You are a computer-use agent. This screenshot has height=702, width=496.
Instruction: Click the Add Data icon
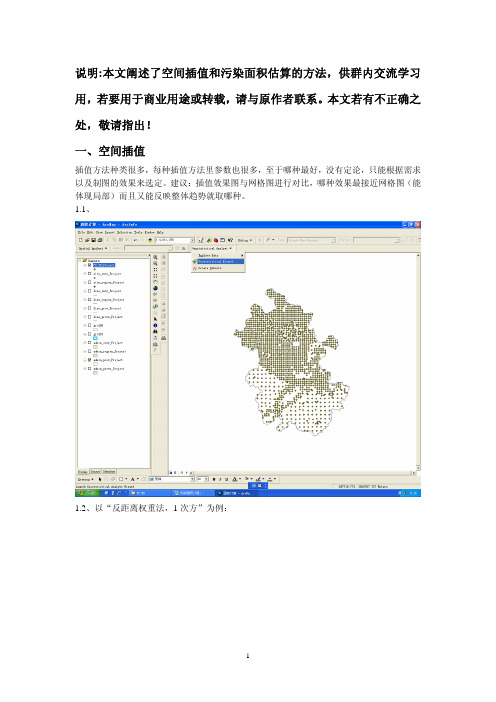[x=150, y=240]
